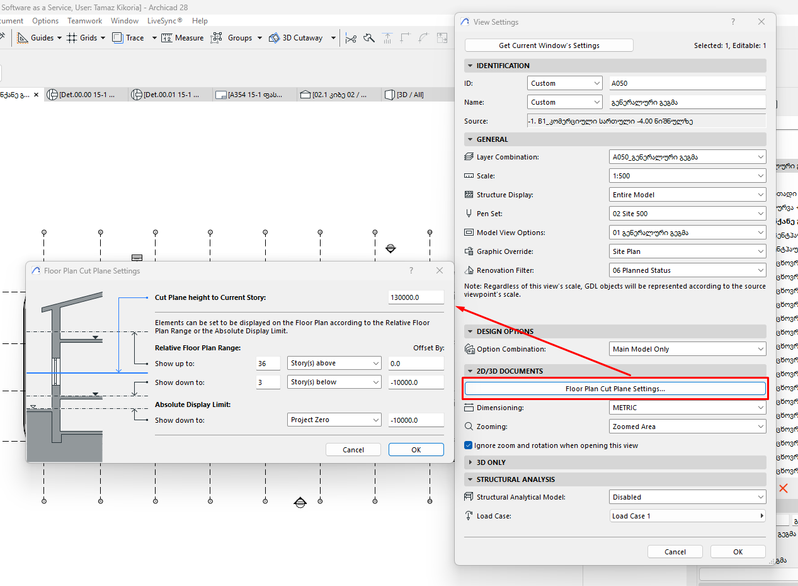Open Dimensioning METRIC dropdown

(687, 407)
